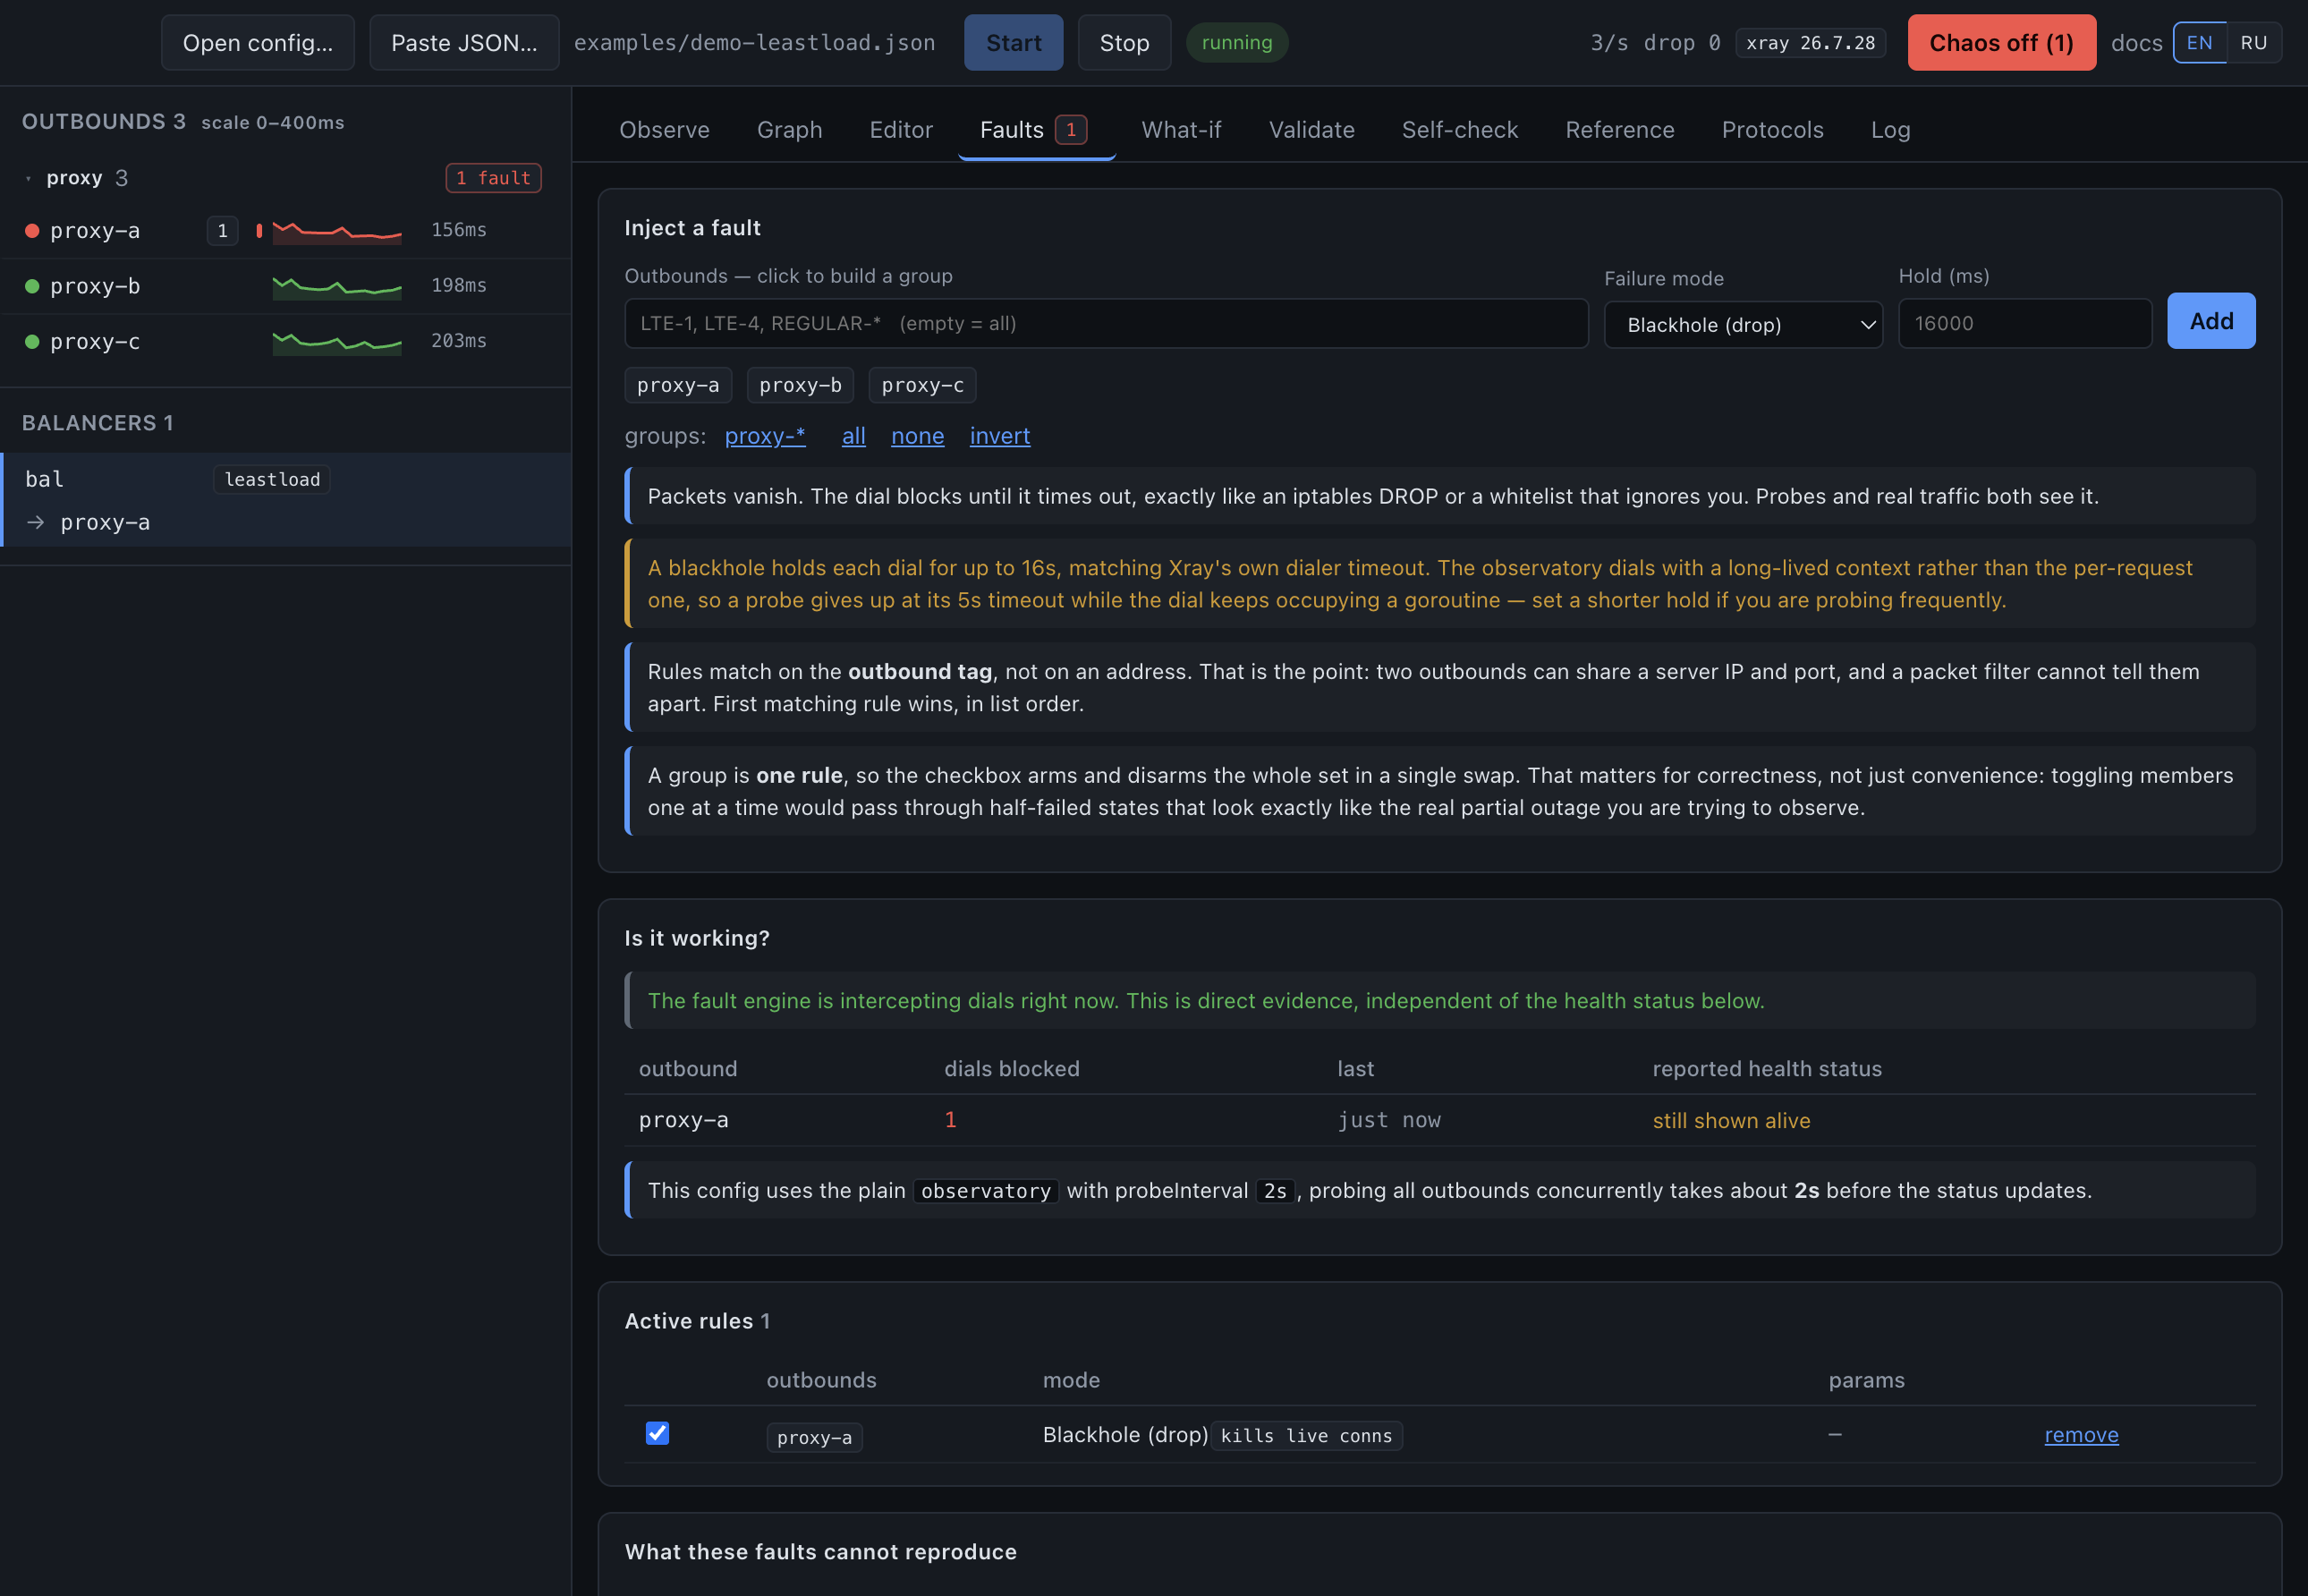Image resolution: width=2308 pixels, height=1596 pixels.
Task: Click the 'kills live conns' tag
Action: click(1306, 1436)
